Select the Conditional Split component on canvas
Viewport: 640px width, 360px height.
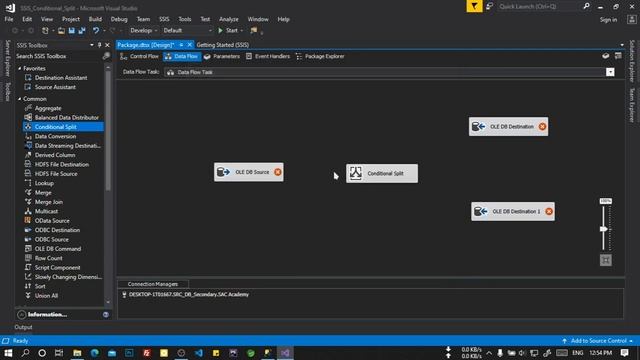coord(382,173)
